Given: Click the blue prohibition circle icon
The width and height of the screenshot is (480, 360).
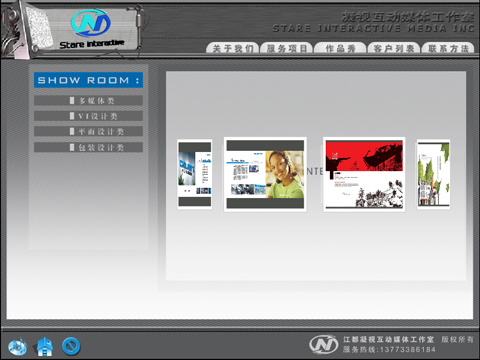Looking at the screenshot, I should (71, 346).
